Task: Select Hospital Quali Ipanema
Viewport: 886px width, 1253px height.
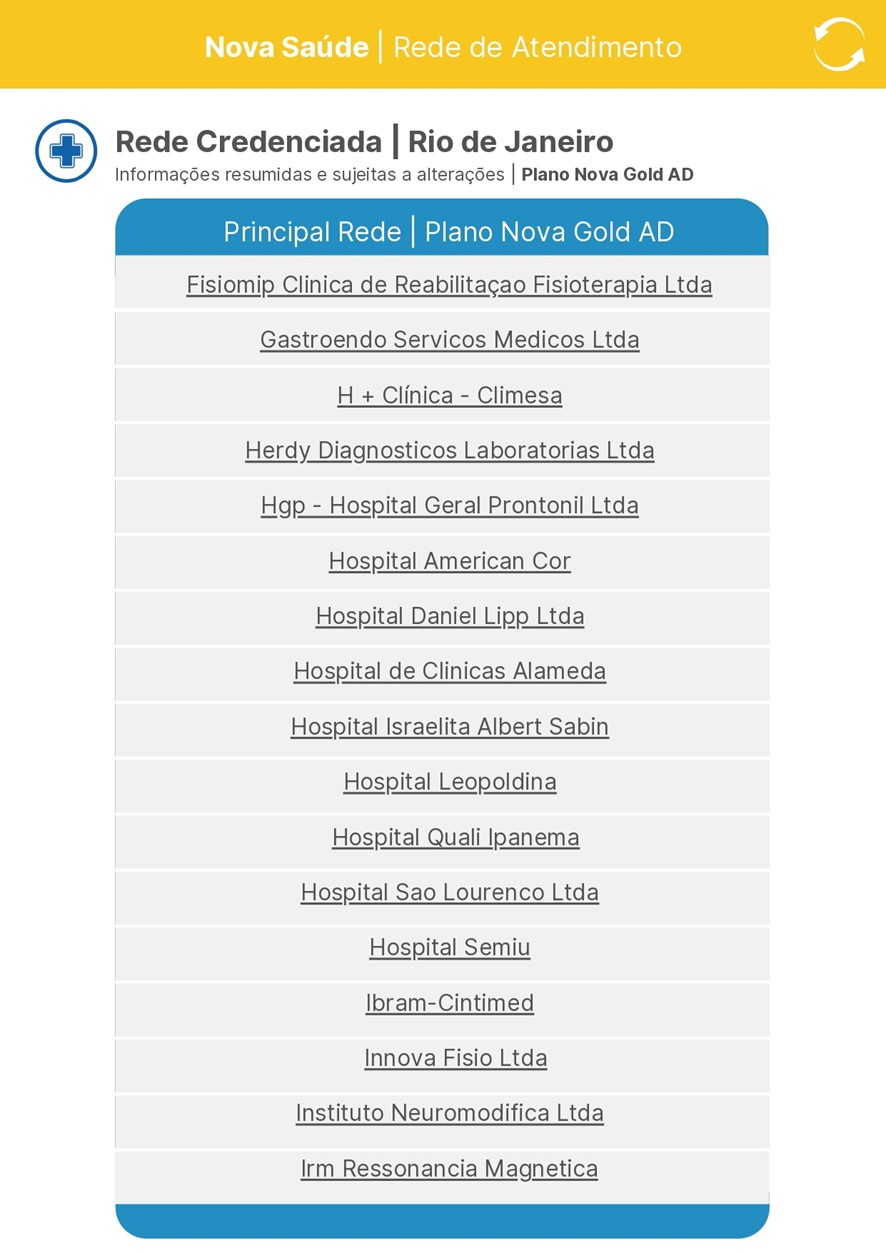Action: pos(455,838)
